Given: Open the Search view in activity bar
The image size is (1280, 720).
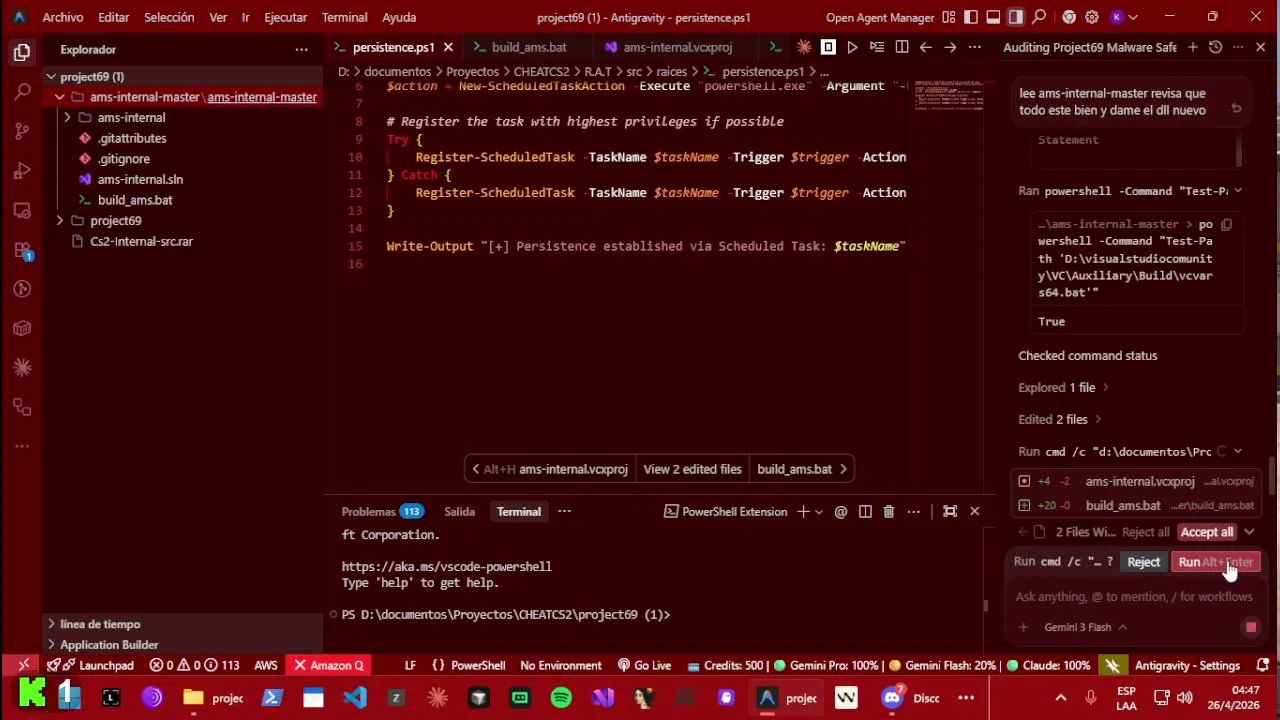Looking at the screenshot, I should click(x=22, y=92).
